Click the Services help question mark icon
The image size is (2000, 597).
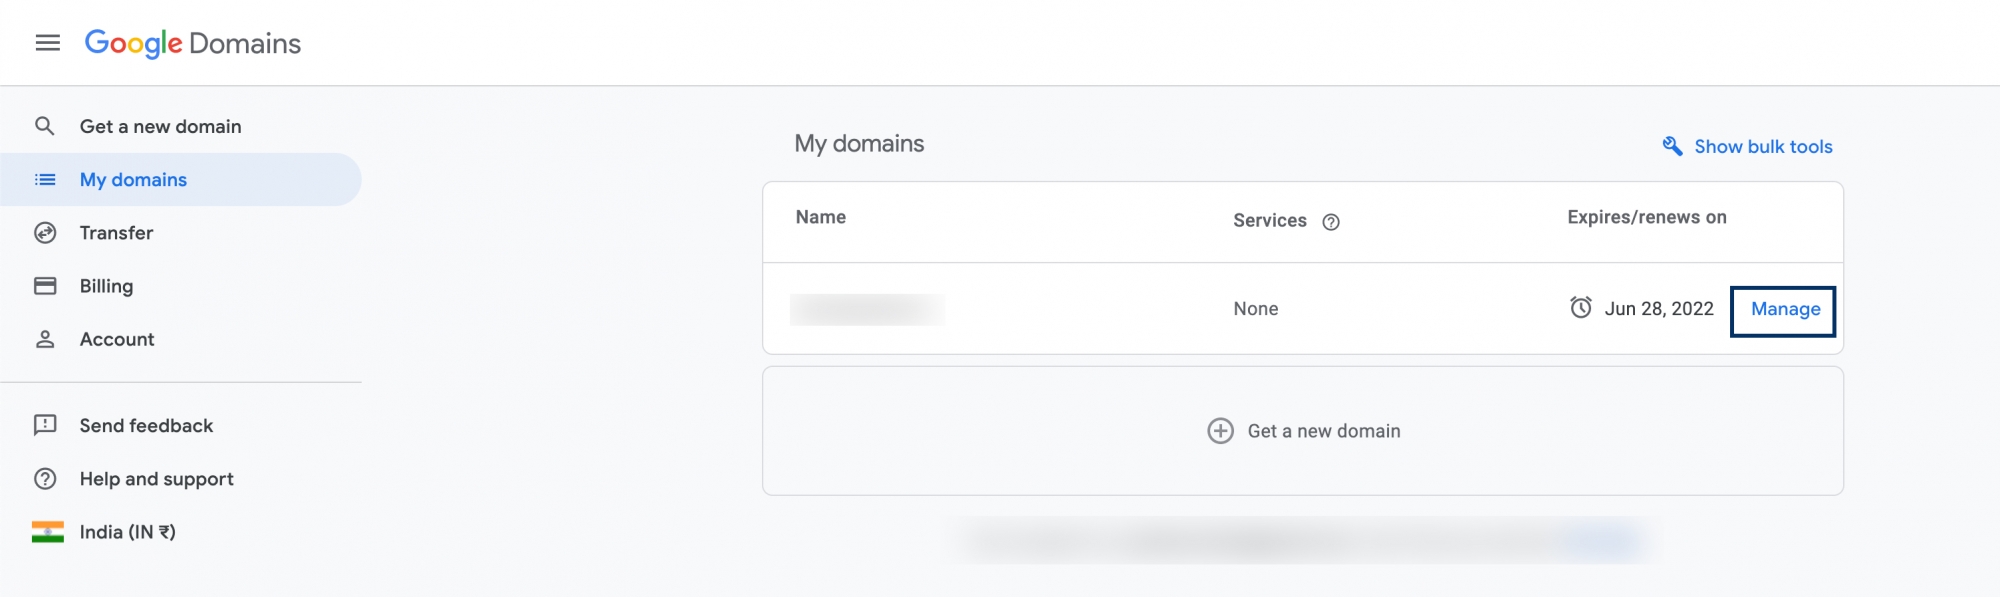click(x=1331, y=222)
